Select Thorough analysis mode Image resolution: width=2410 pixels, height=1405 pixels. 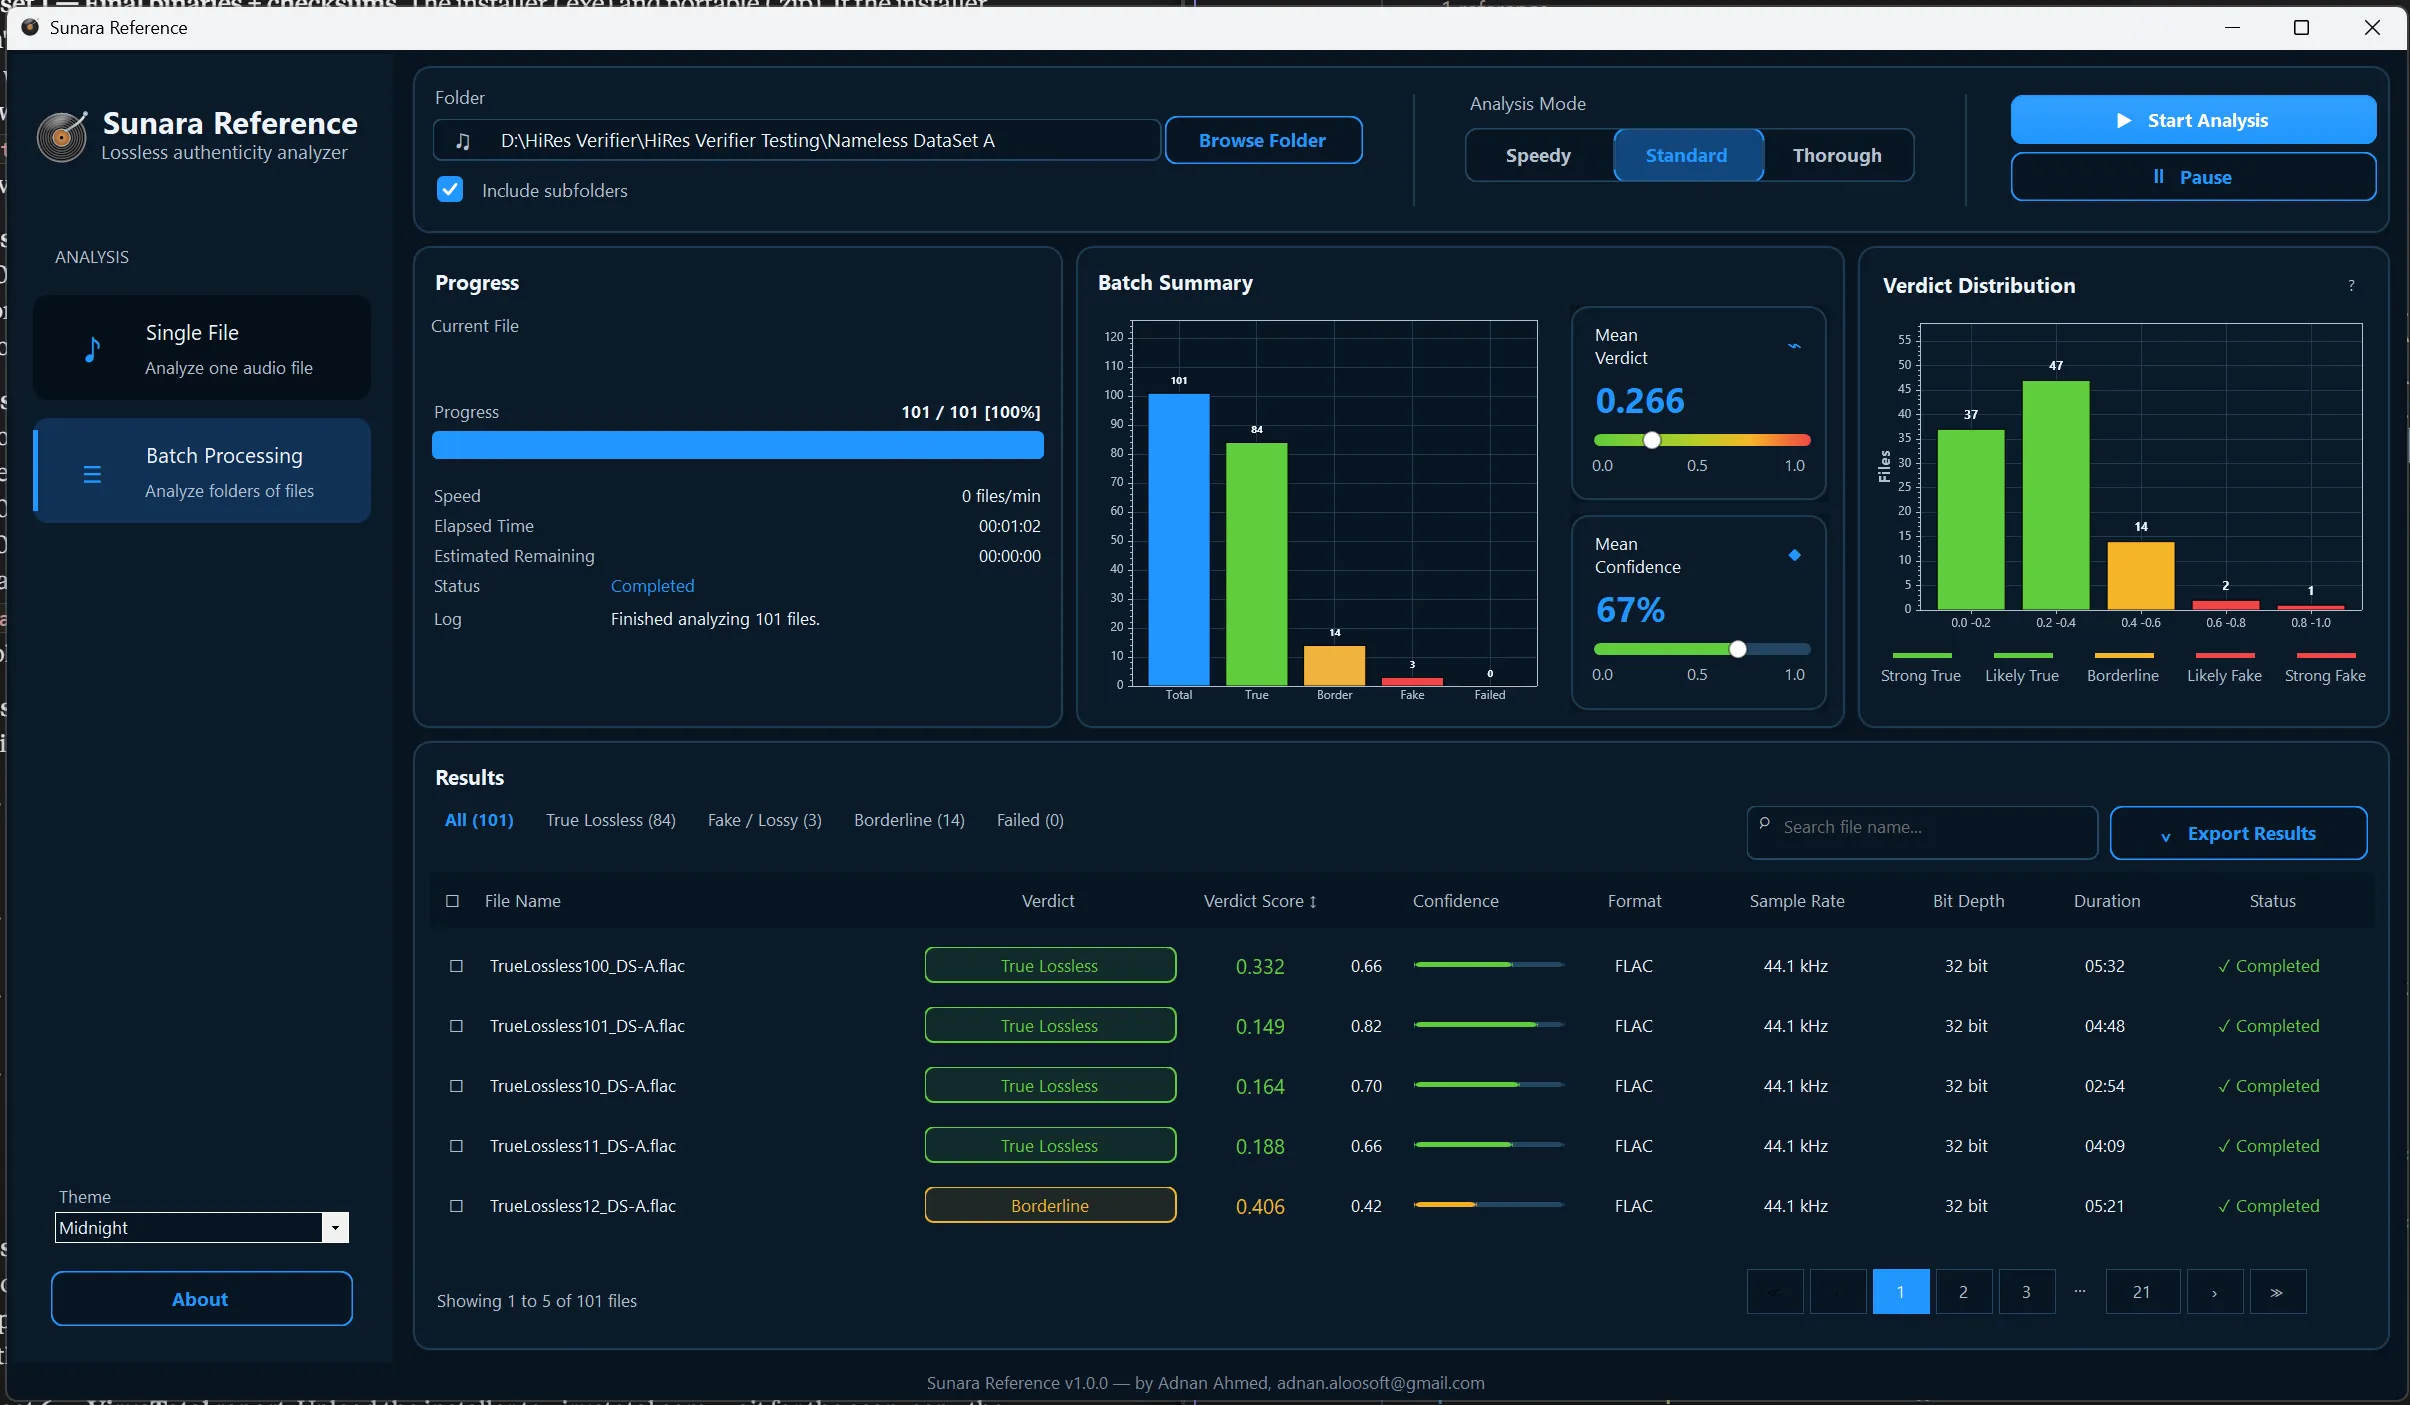point(1837,155)
